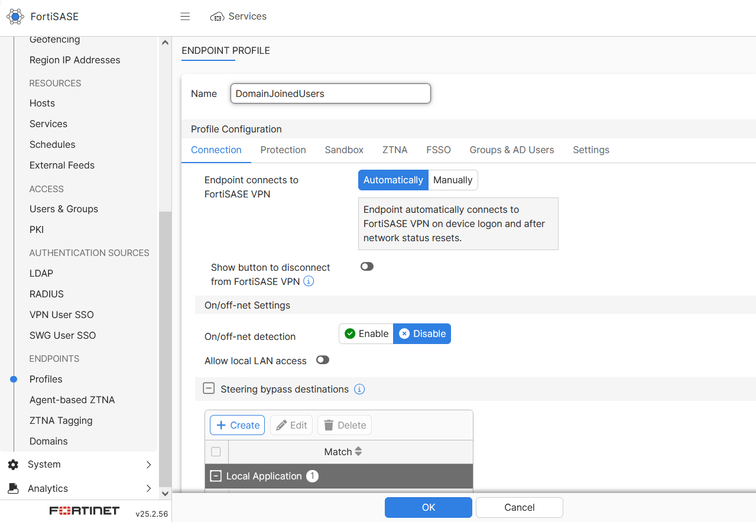Click info icon next to Steering bypass destinations
The image size is (756, 522).
pyautogui.click(x=359, y=389)
